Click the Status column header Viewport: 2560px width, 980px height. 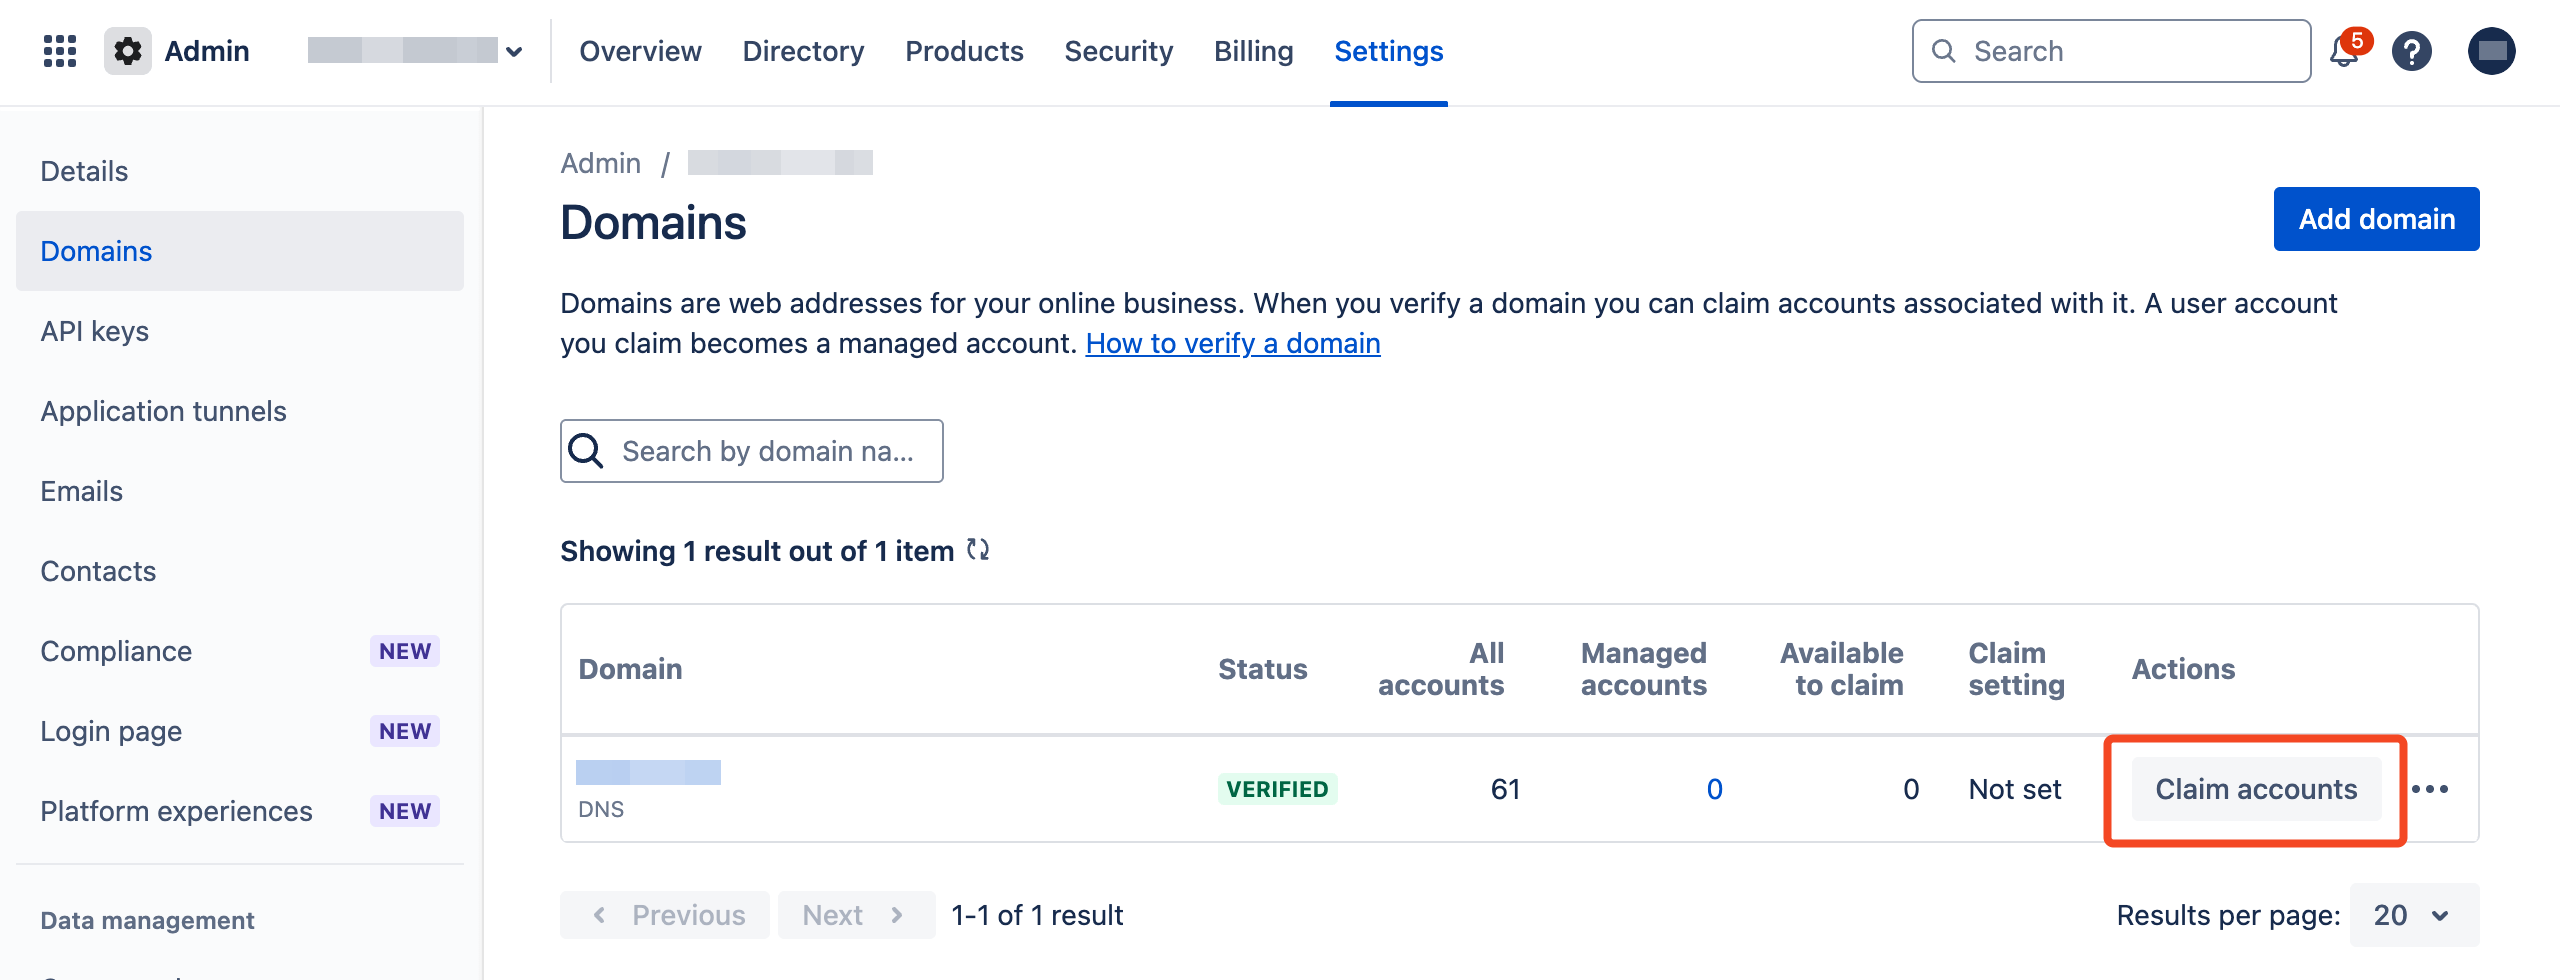click(1262, 669)
